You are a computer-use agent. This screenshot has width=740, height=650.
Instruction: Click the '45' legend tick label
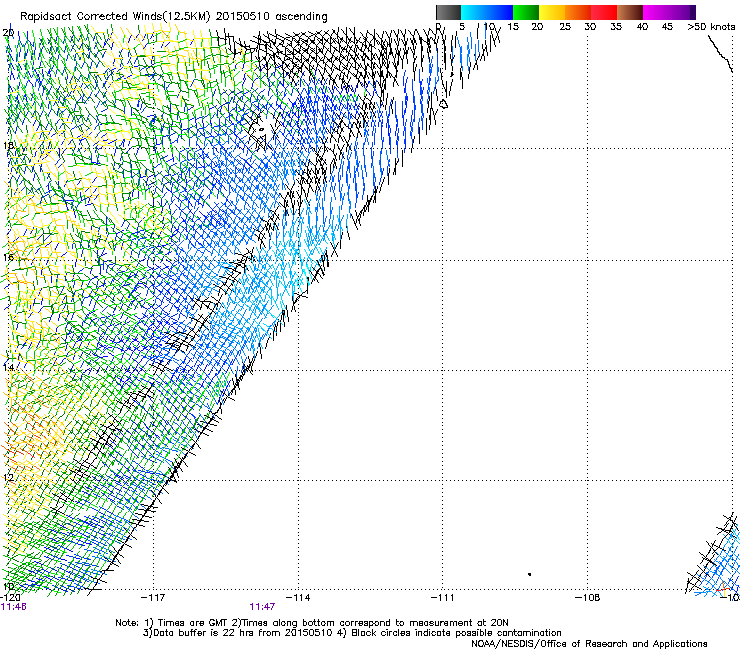[x=667, y=27]
